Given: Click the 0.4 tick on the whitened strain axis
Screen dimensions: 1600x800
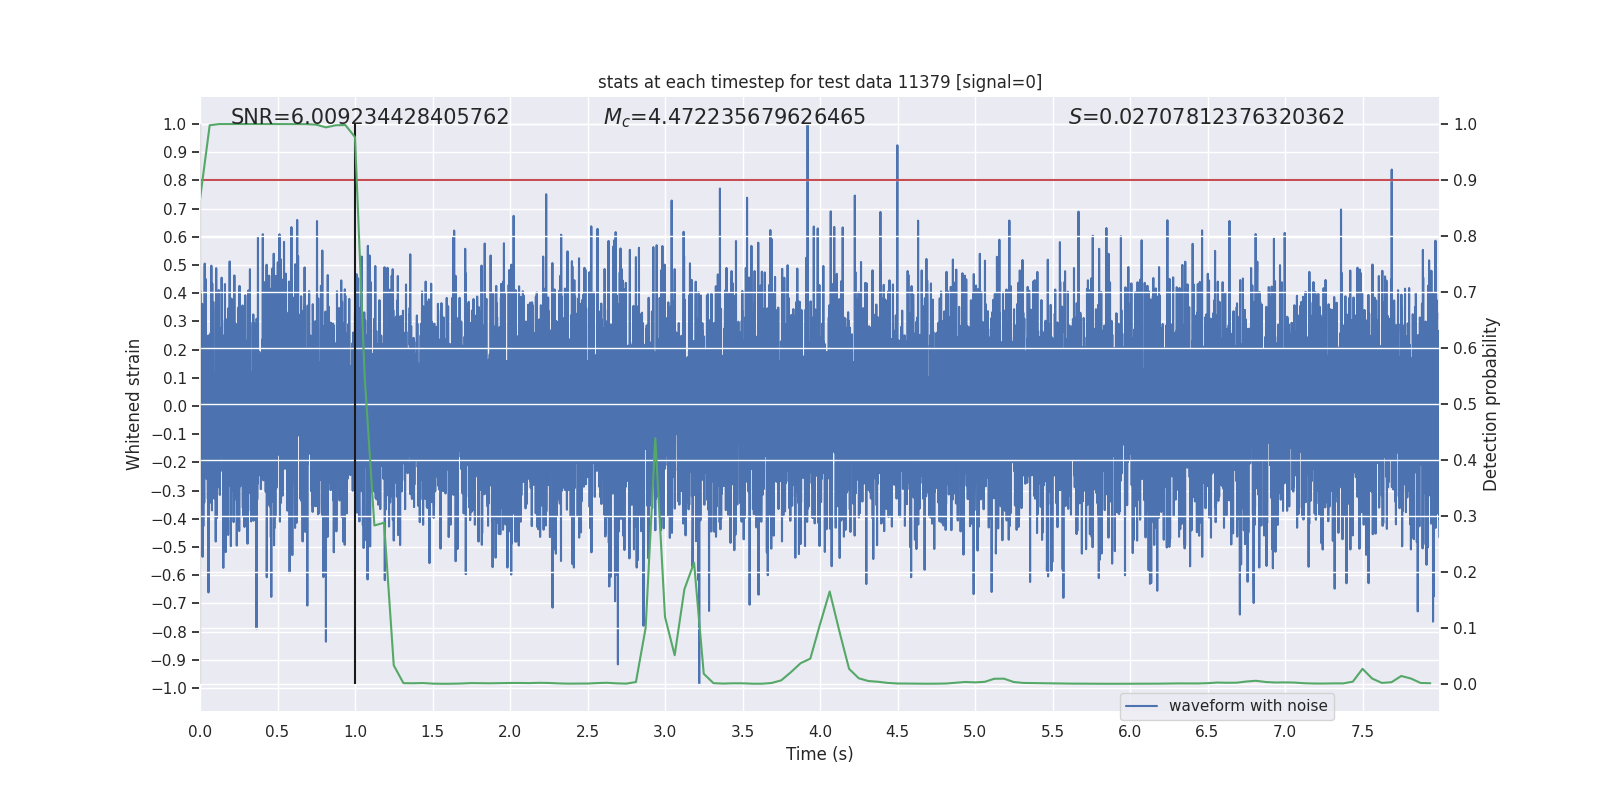Looking at the screenshot, I should coord(175,293).
